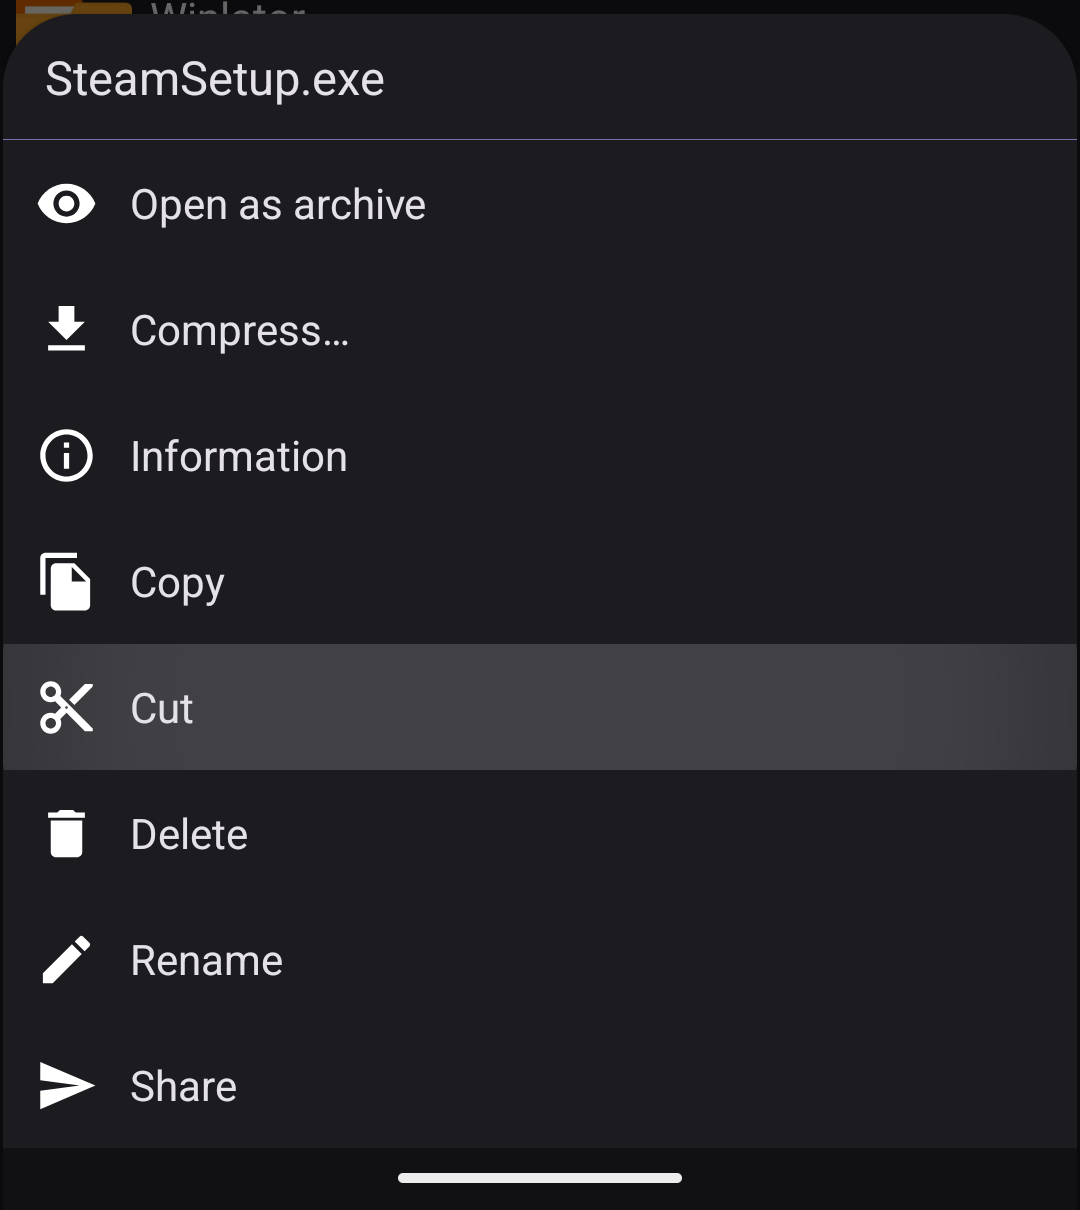
Task: Click the eye icon for Open as archive
Action: tap(66, 205)
